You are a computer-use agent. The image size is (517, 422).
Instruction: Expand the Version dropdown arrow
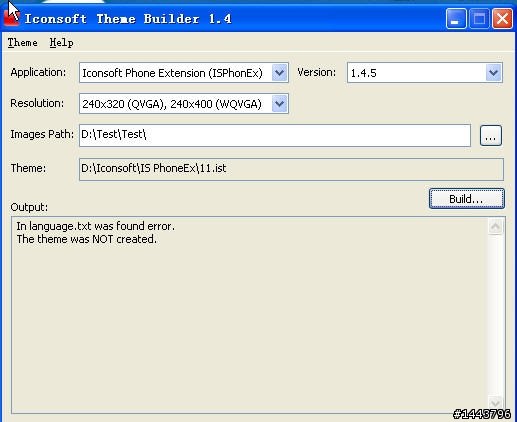click(x=493, y=72)
